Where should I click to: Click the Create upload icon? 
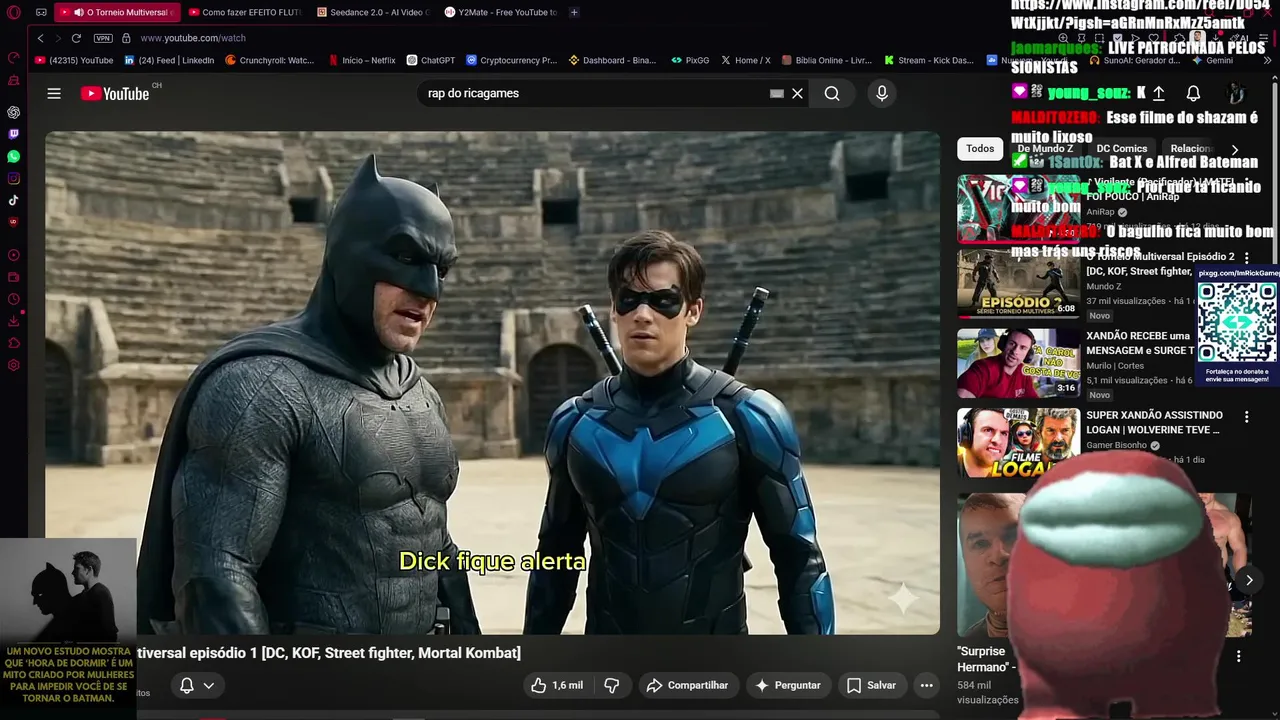[1158, 93]
